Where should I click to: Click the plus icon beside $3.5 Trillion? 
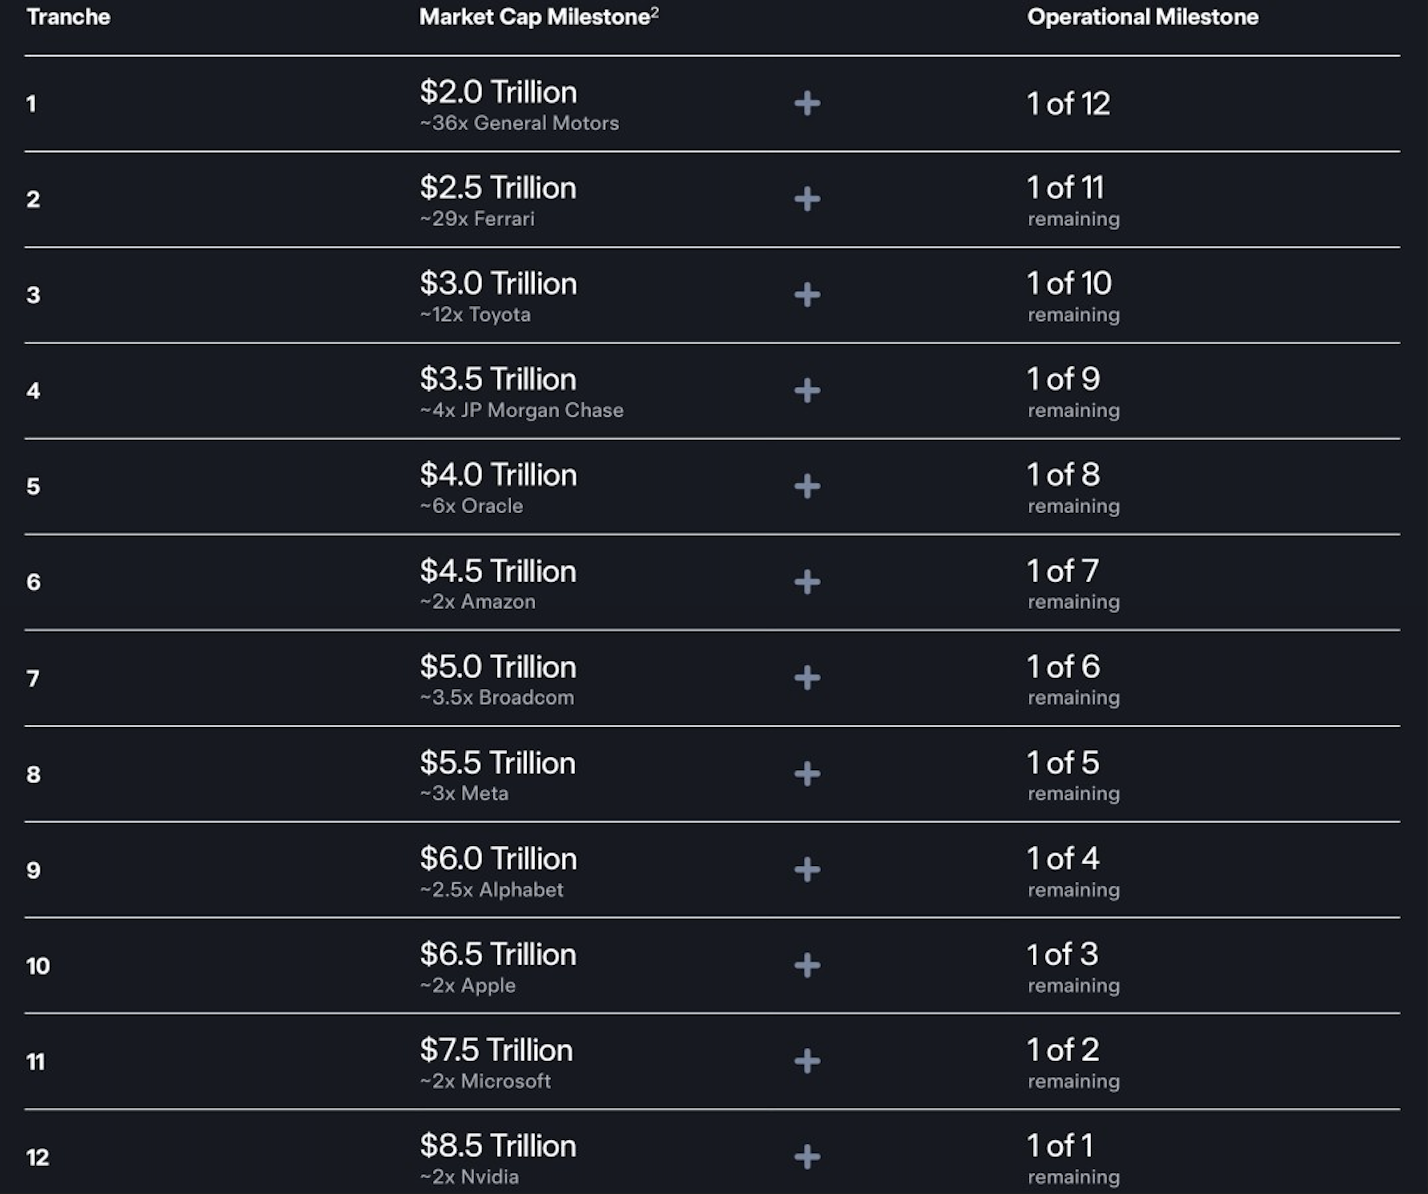click(x=807, y=391)
